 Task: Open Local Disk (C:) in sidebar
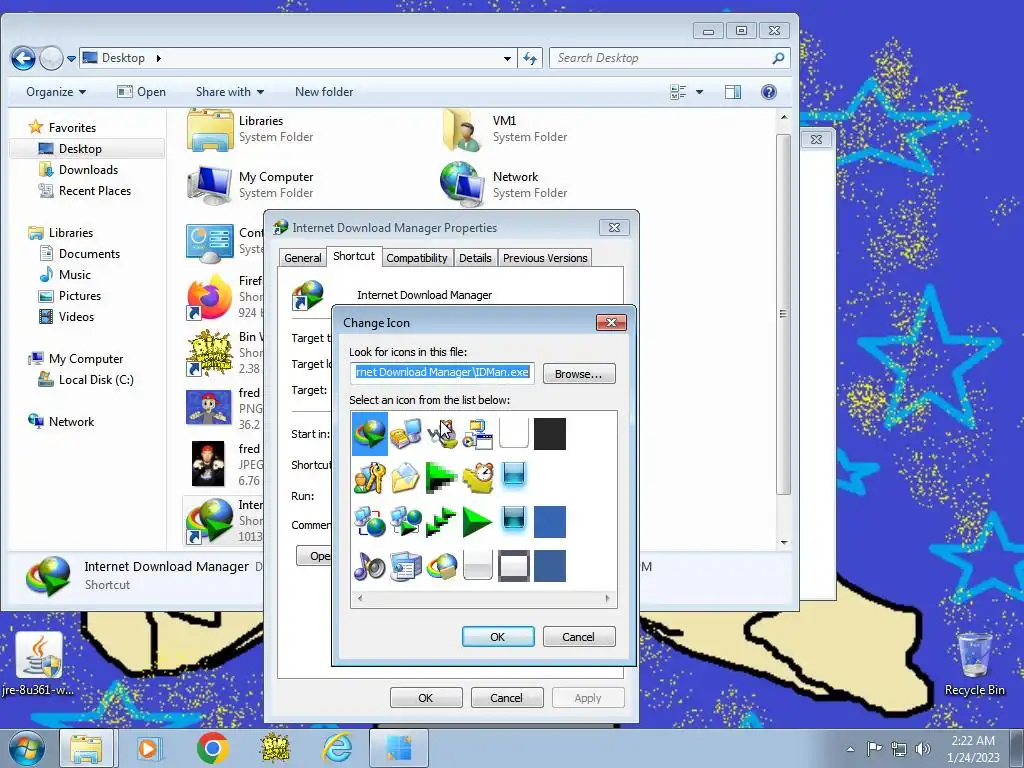96,379
